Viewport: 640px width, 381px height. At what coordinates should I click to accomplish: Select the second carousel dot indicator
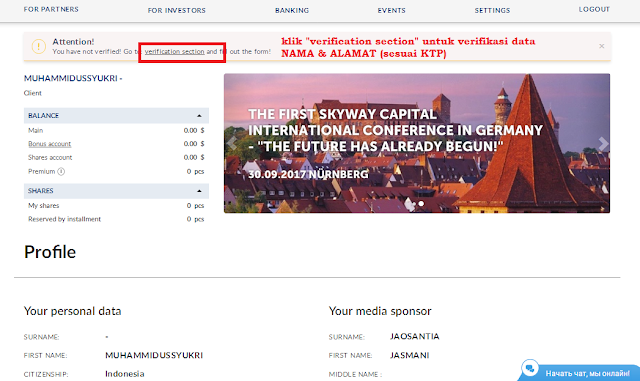tap(421, 203)
